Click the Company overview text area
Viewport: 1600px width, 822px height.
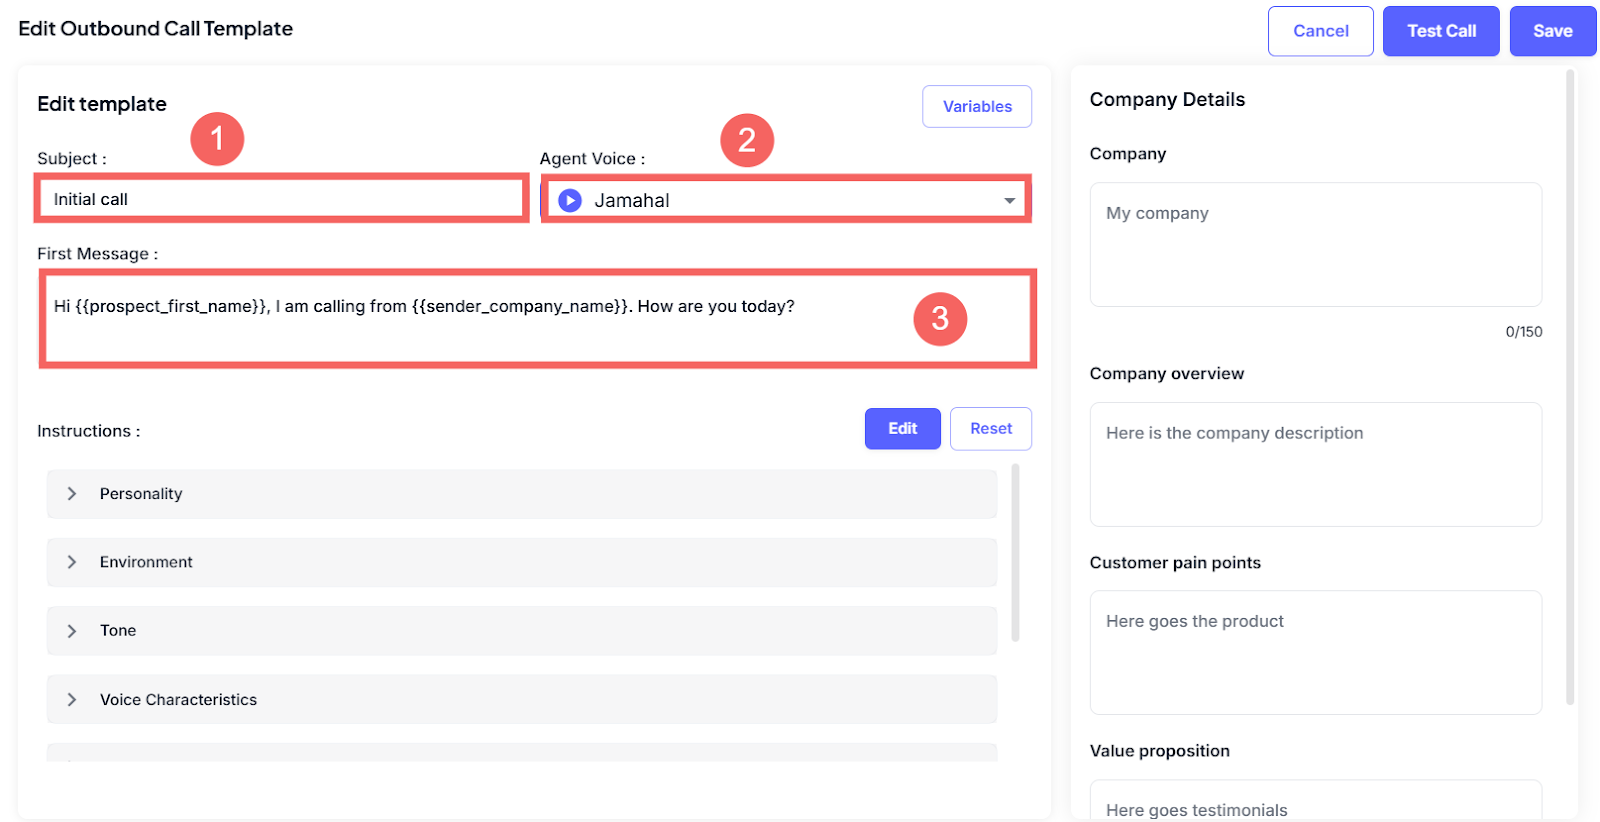pos(1315,465)
